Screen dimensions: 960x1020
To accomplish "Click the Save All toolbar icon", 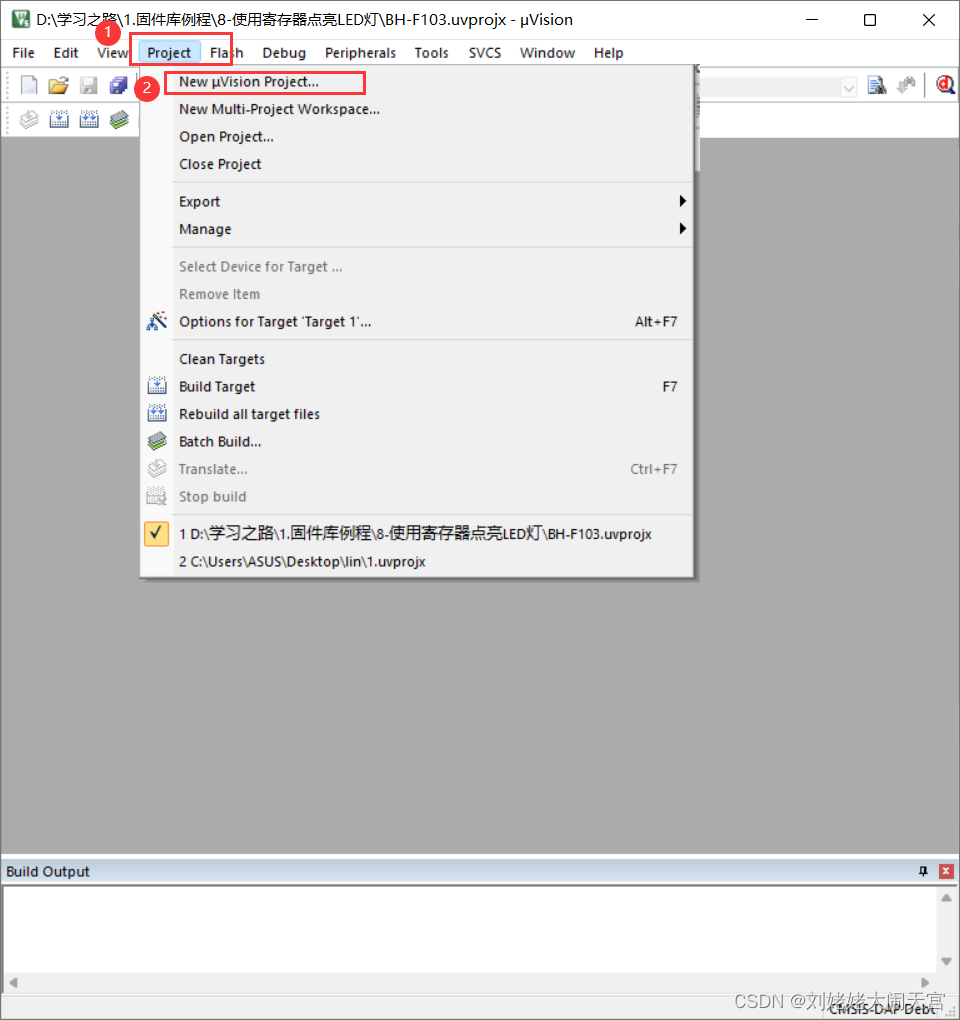I will coord(118,85).
